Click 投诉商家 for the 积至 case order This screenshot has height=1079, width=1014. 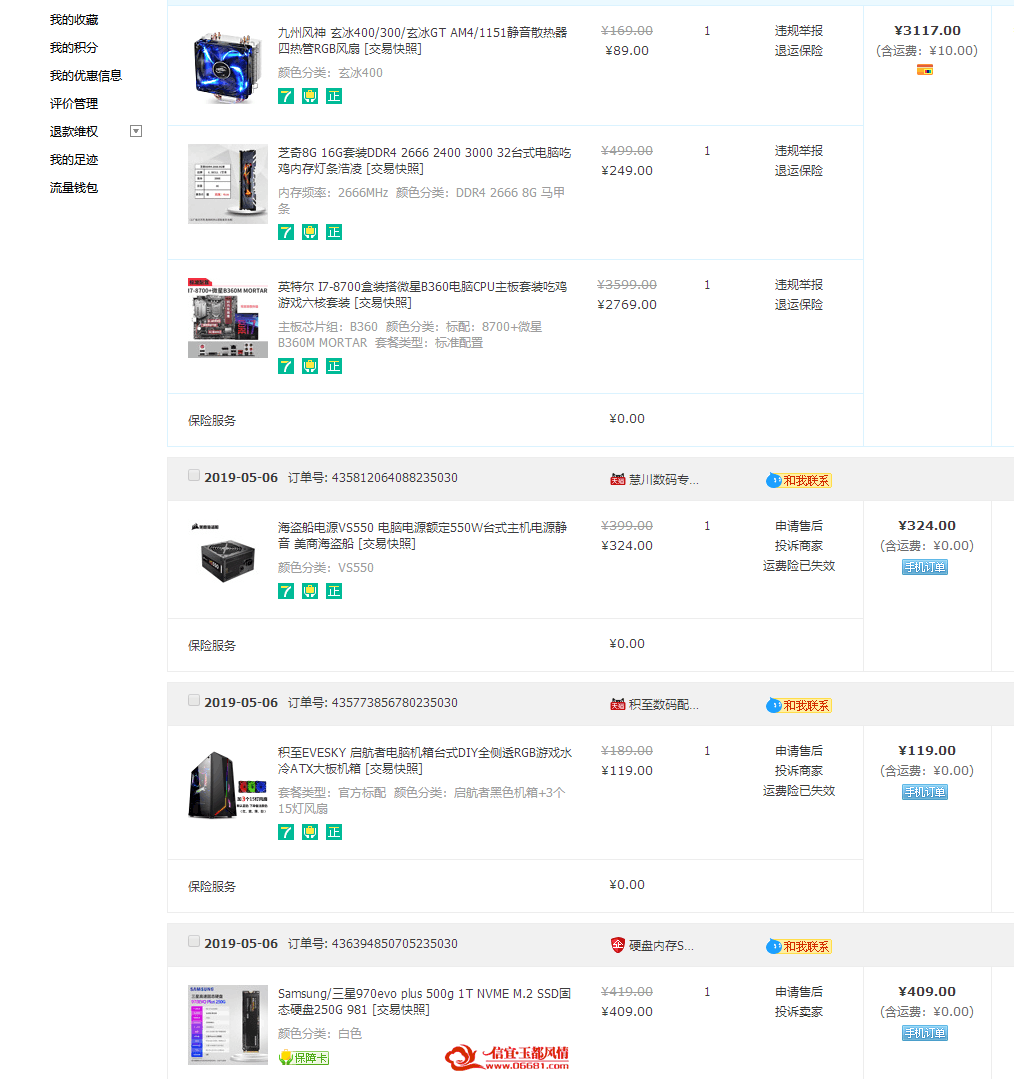[799, 771]
